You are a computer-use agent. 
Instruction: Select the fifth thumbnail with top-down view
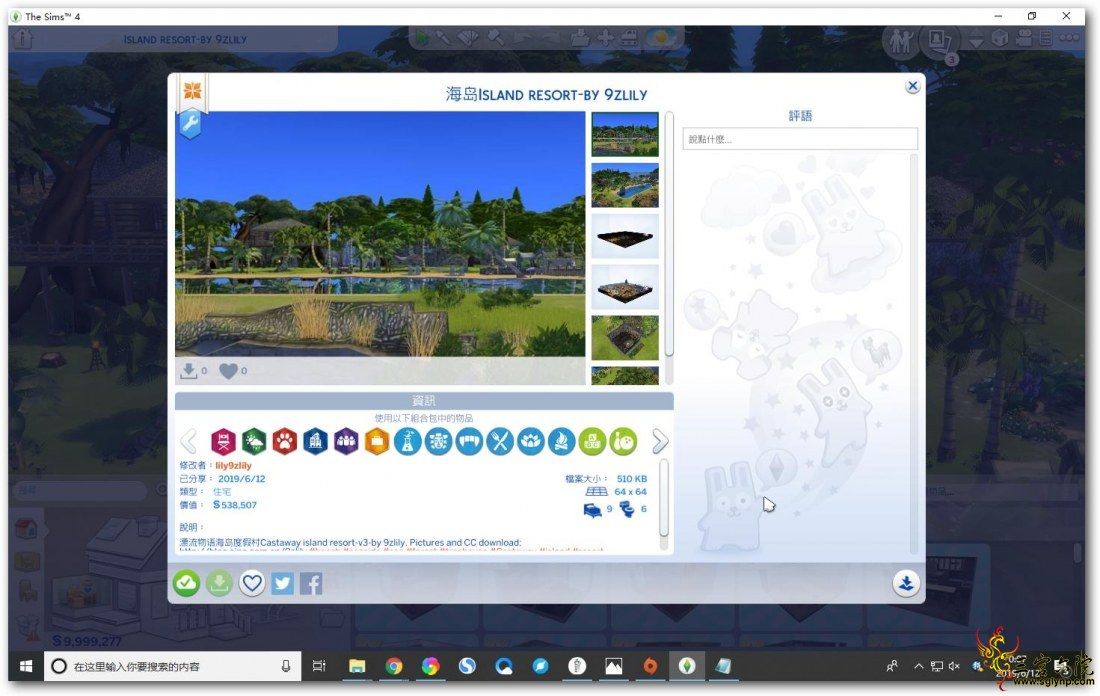coord(625,337)
